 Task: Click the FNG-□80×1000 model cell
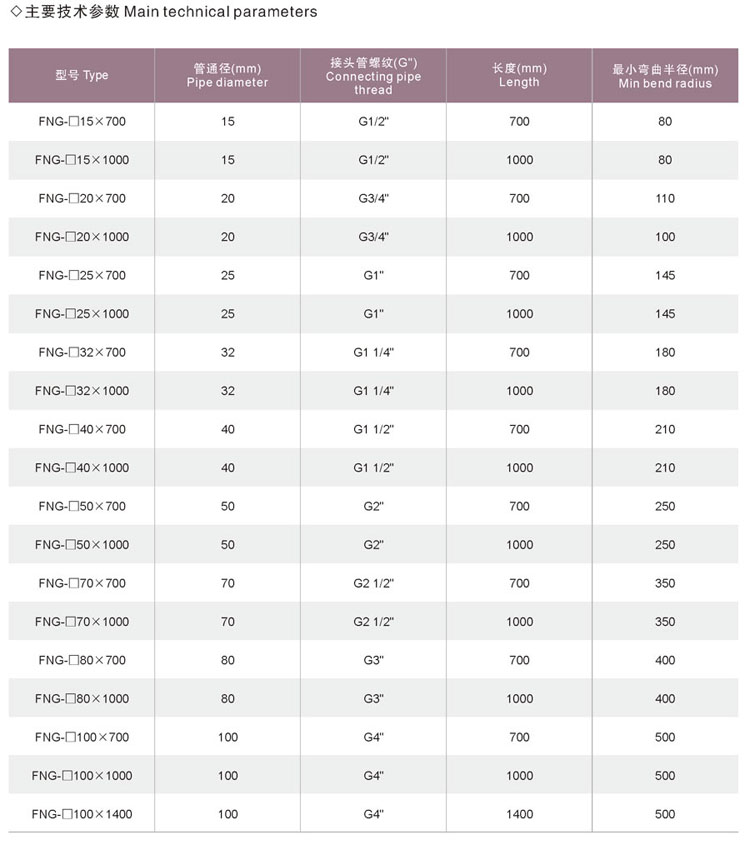coord(82,699)
